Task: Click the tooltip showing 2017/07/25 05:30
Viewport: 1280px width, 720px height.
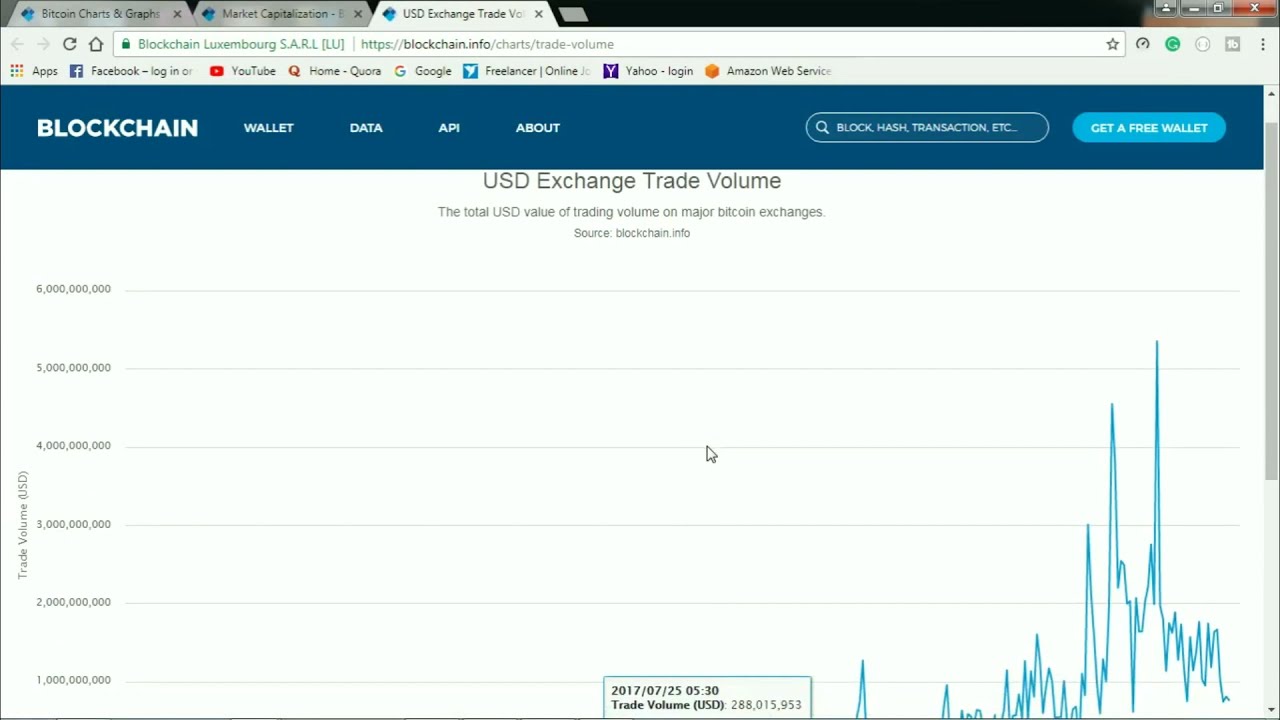Action: coord(707,698)
